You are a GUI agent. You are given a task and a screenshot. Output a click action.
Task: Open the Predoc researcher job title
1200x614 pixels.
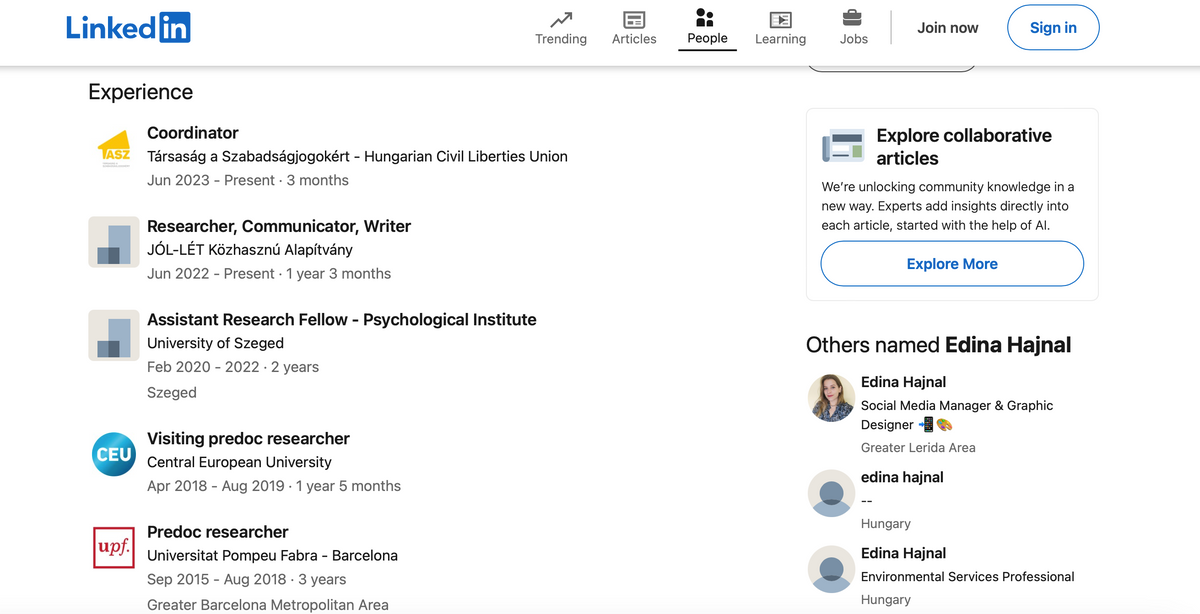coord(218,532)
